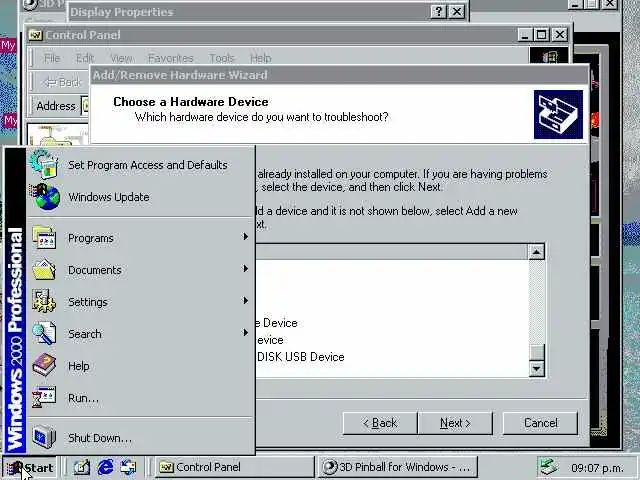Screen dimensions: 640x480
Task: Click the Settings gear icon
Action: coord(44,301)
